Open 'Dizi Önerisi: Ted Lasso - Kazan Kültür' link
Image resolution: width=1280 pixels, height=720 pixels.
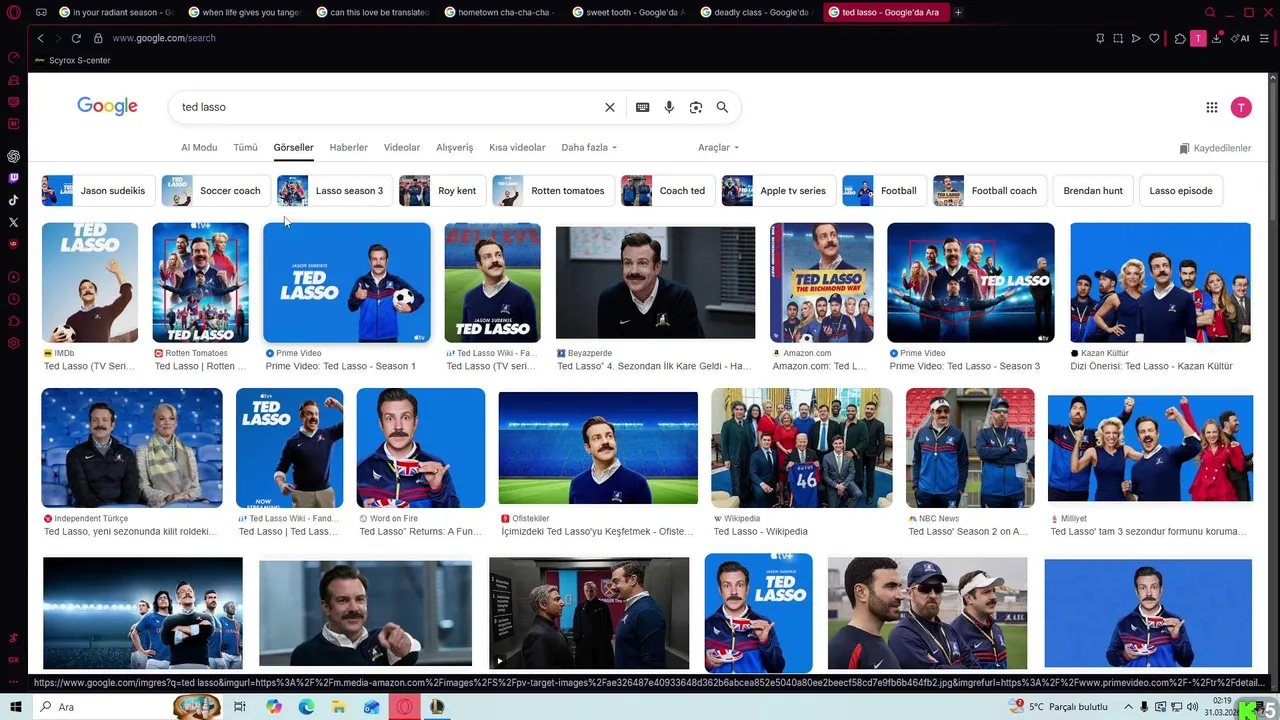pyautogui.click(x=1151, y=366)
